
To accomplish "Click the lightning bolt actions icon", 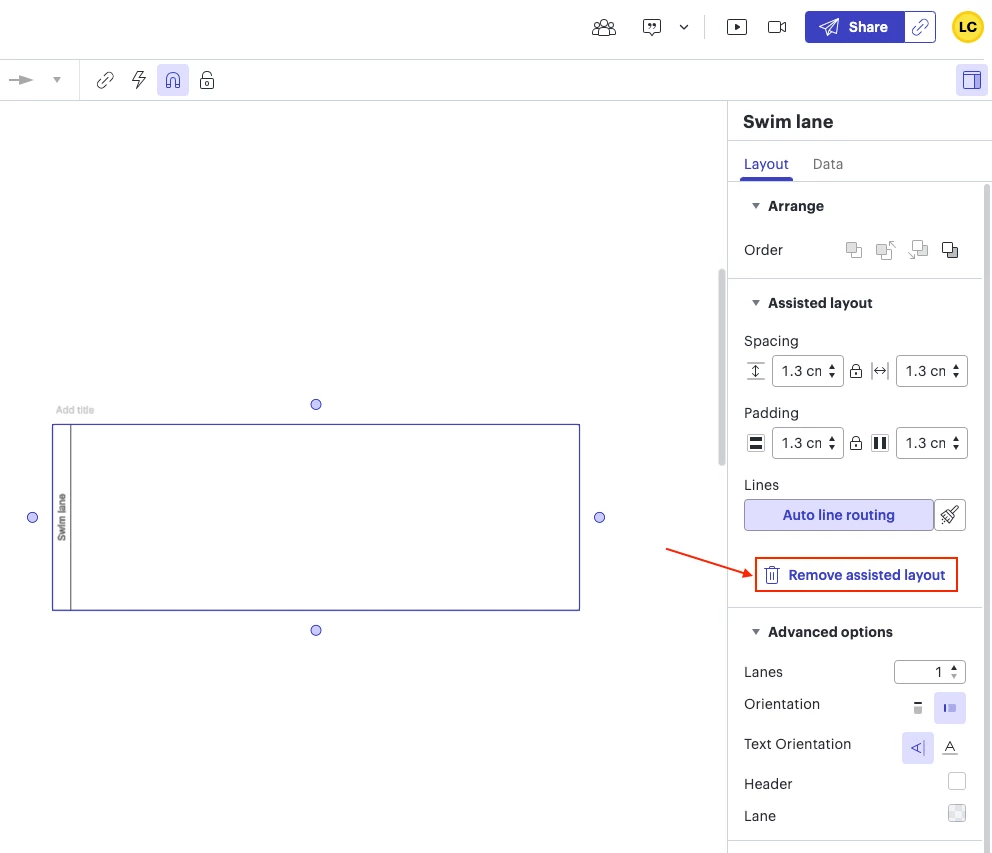I will click(x=139, y=80).
